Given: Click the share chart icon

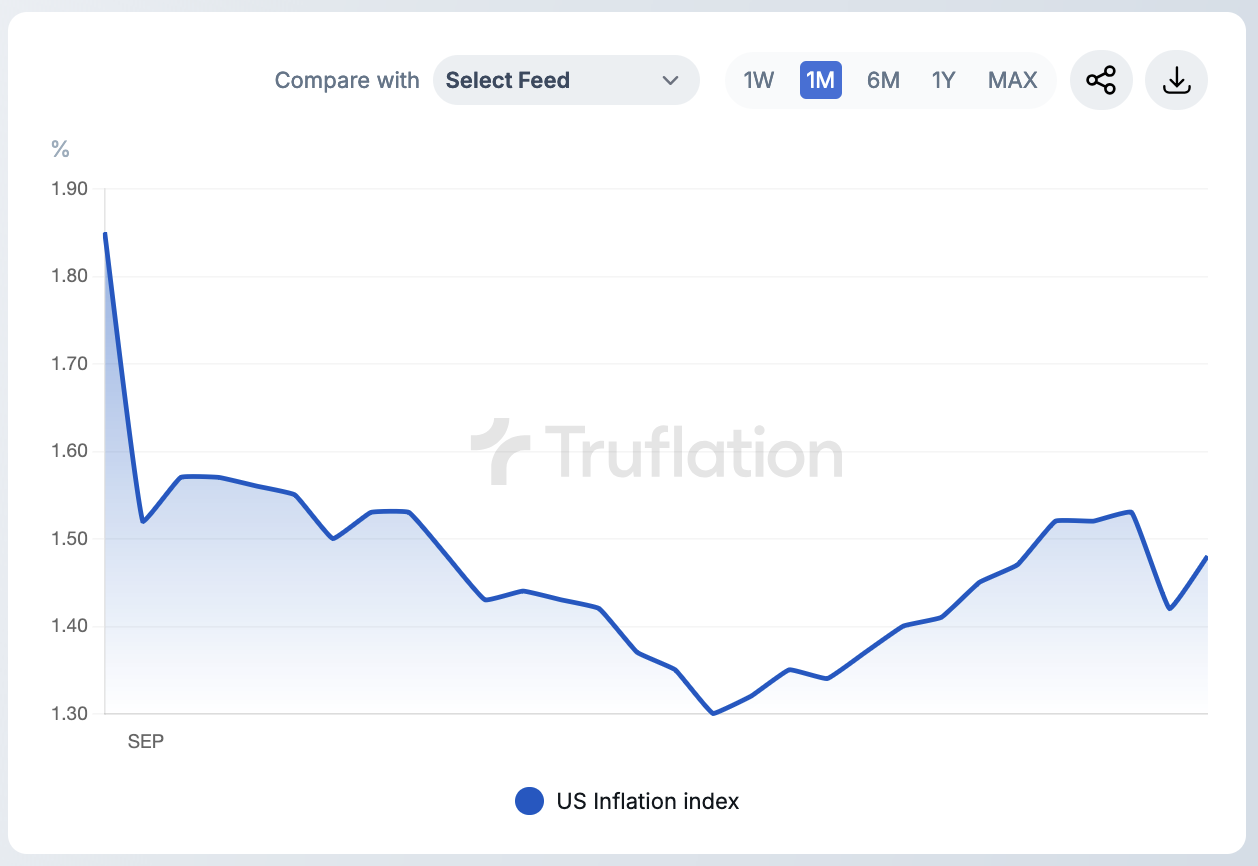Looking at the screenshot, I should coord(1101,80).
